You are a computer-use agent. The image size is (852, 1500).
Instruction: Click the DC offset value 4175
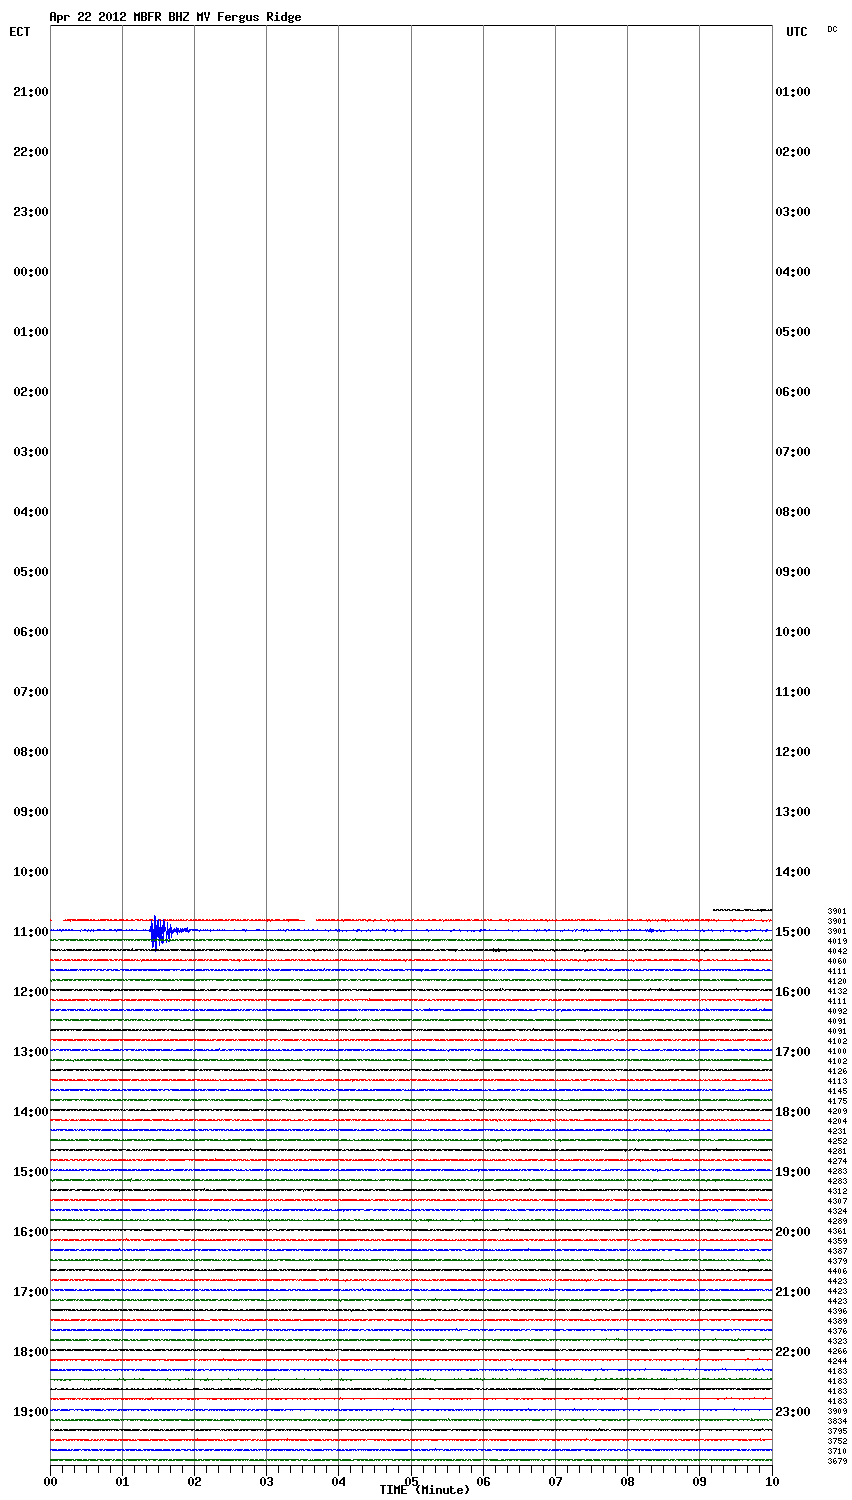(x=837, y=1101)
